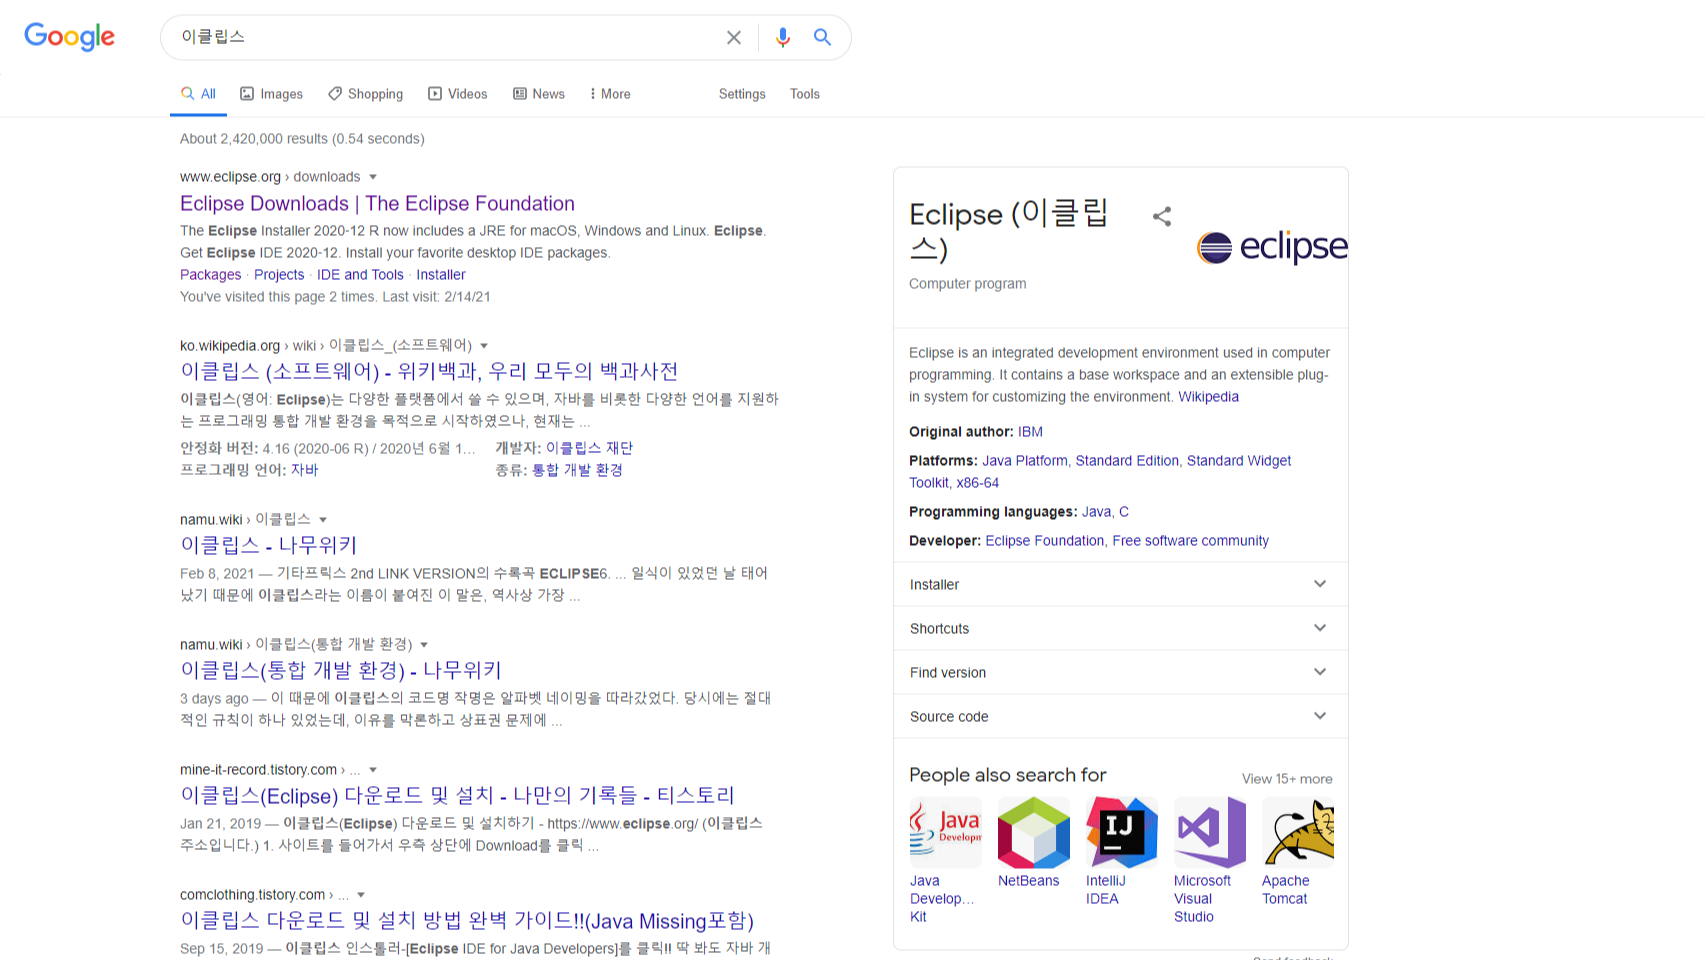The height and width of the screenshot is (960, 1705).
Task: Start voice search with microphone icon
Action: (x=783, y=37)
